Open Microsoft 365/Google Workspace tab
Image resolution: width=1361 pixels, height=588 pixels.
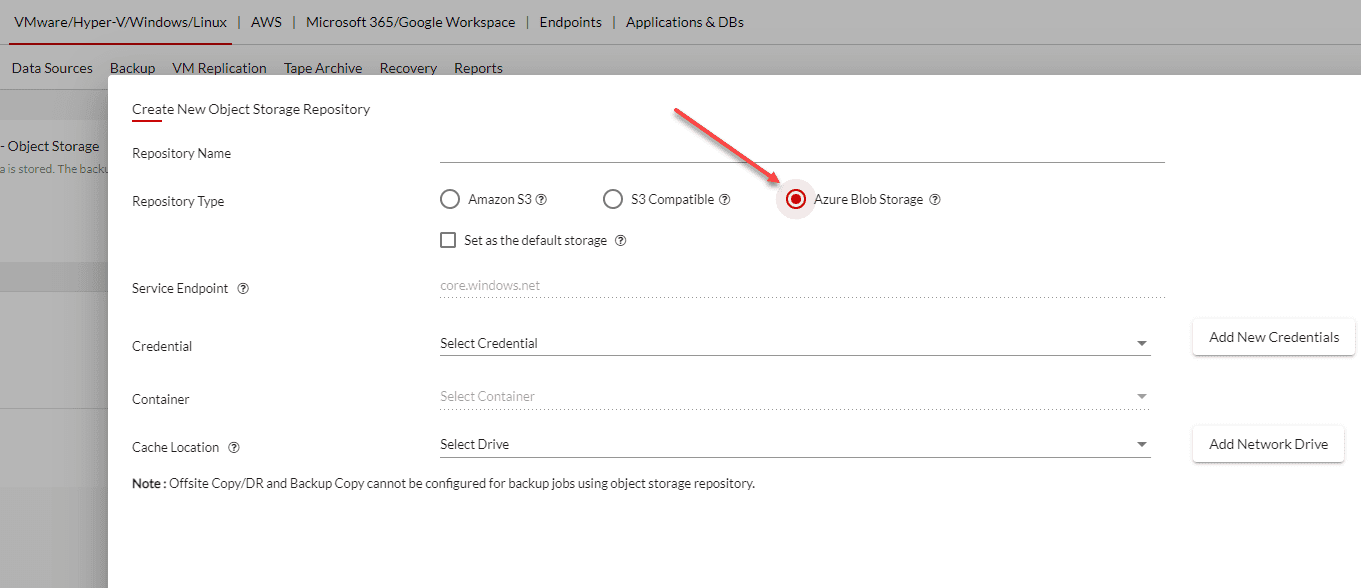pos(411,22)
